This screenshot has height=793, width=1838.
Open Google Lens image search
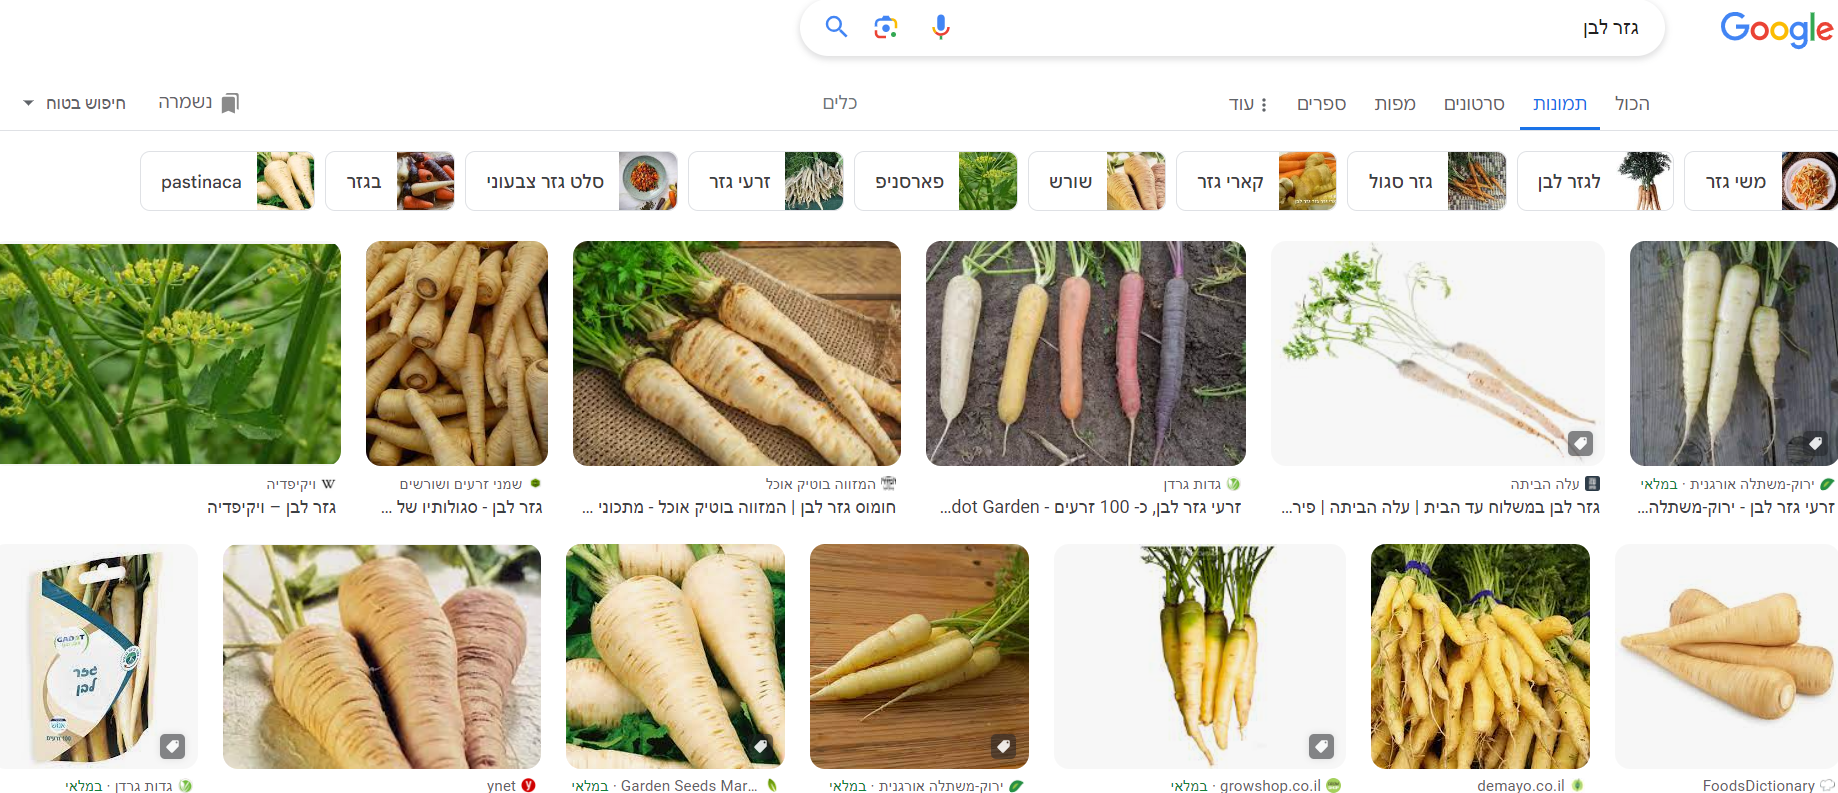(x=885, y=27)
